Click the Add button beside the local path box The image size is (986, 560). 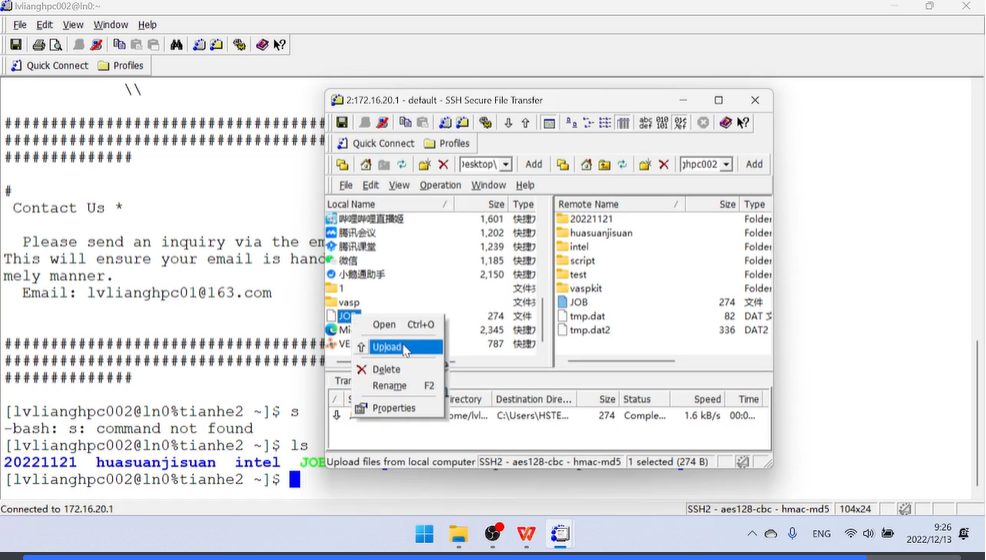tap(534, 164)
